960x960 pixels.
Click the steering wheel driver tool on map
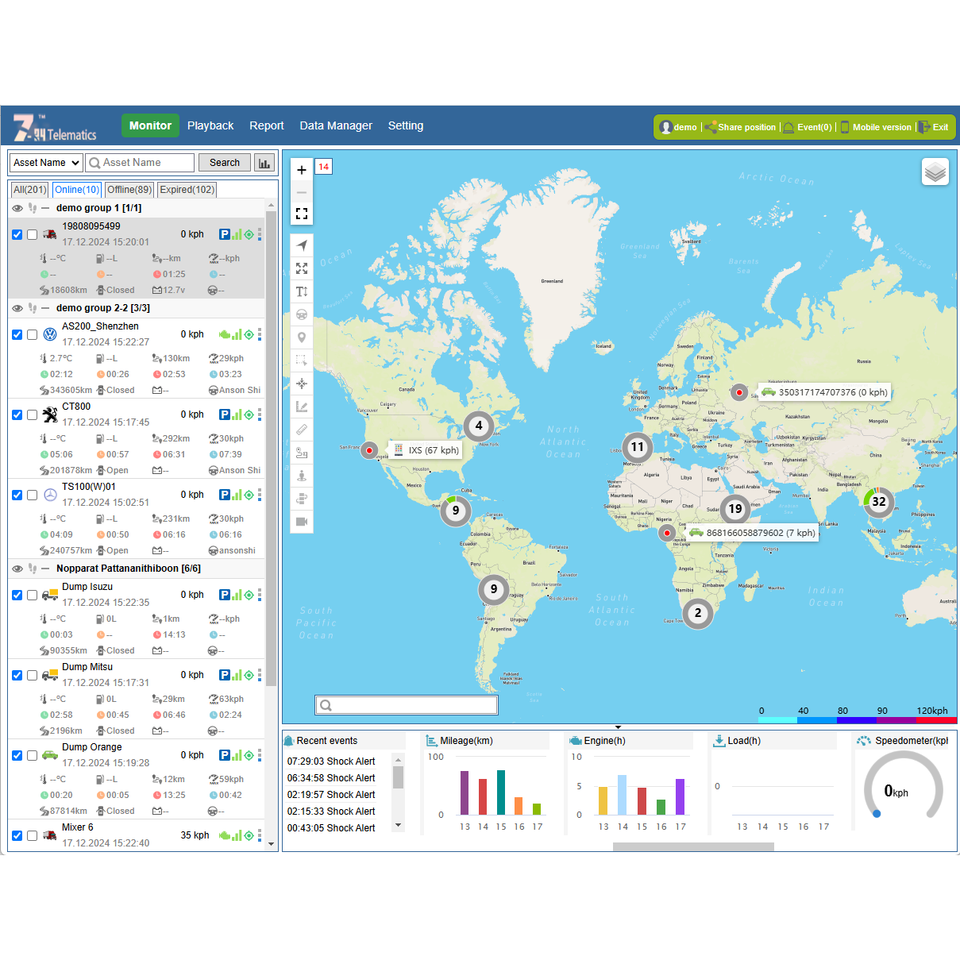[301, 314]
